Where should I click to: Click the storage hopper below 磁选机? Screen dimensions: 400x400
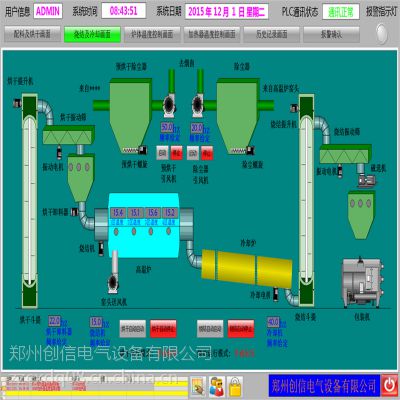(361, 215)
